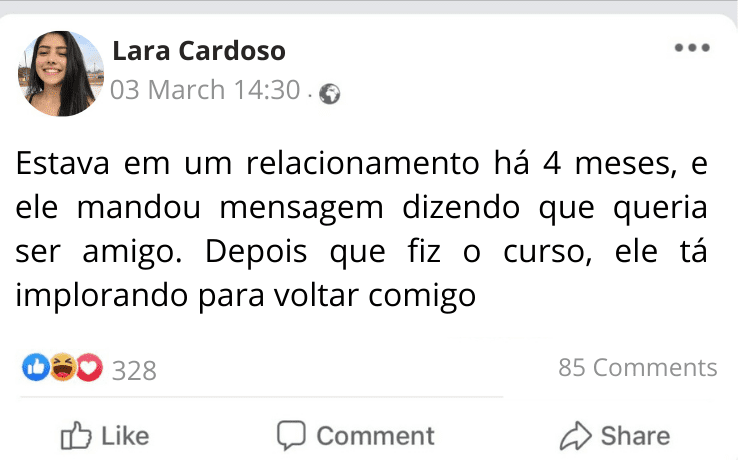Click the speech bubble Comment icon
The image size is (738, 460).
[291, 436]
